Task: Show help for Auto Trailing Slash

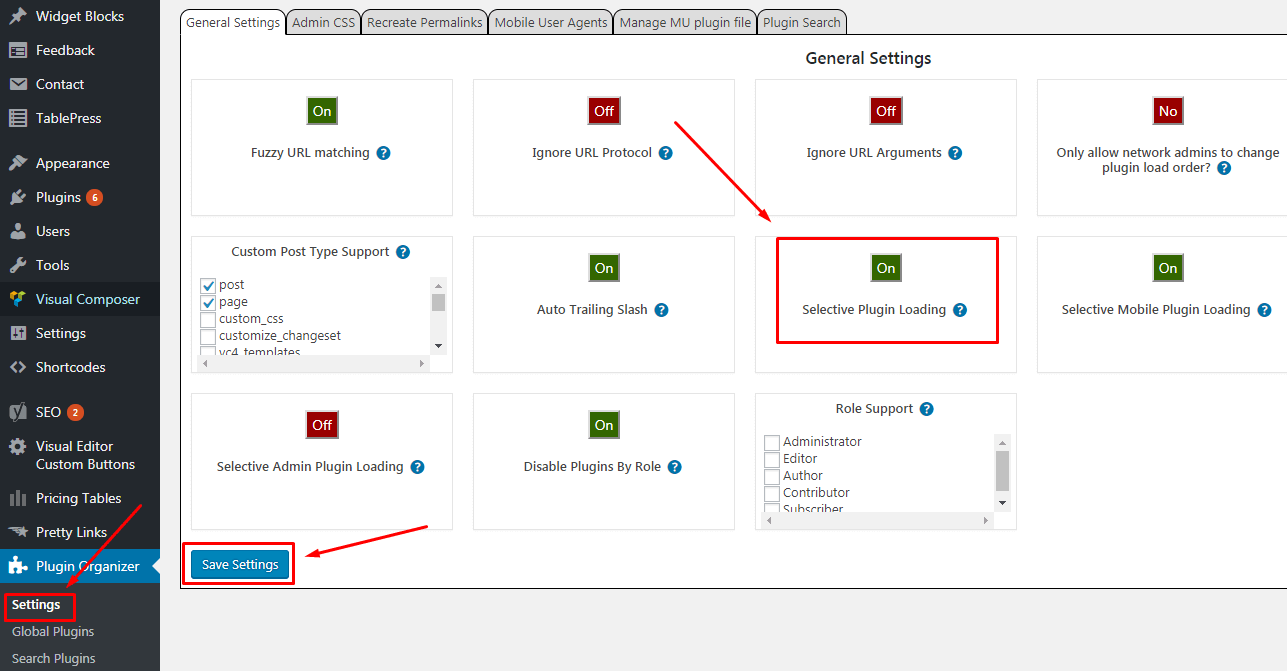Action: tap(661, 310)
